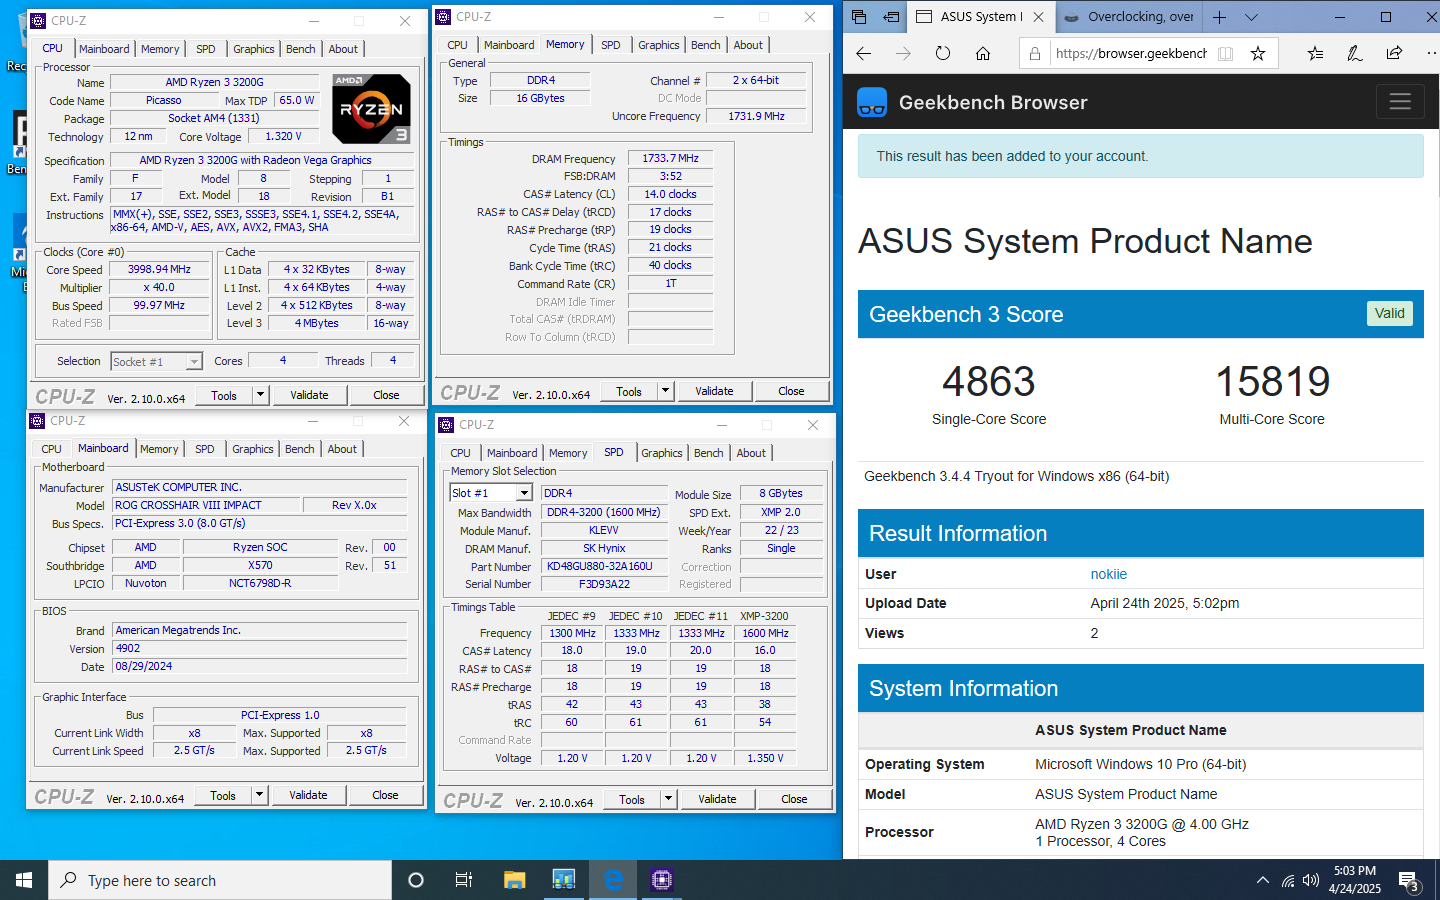The height and width of the screenshot is (900, 1440).
Task: Open Slot #1 dropdown in SPD window
Action: point(523,493)
